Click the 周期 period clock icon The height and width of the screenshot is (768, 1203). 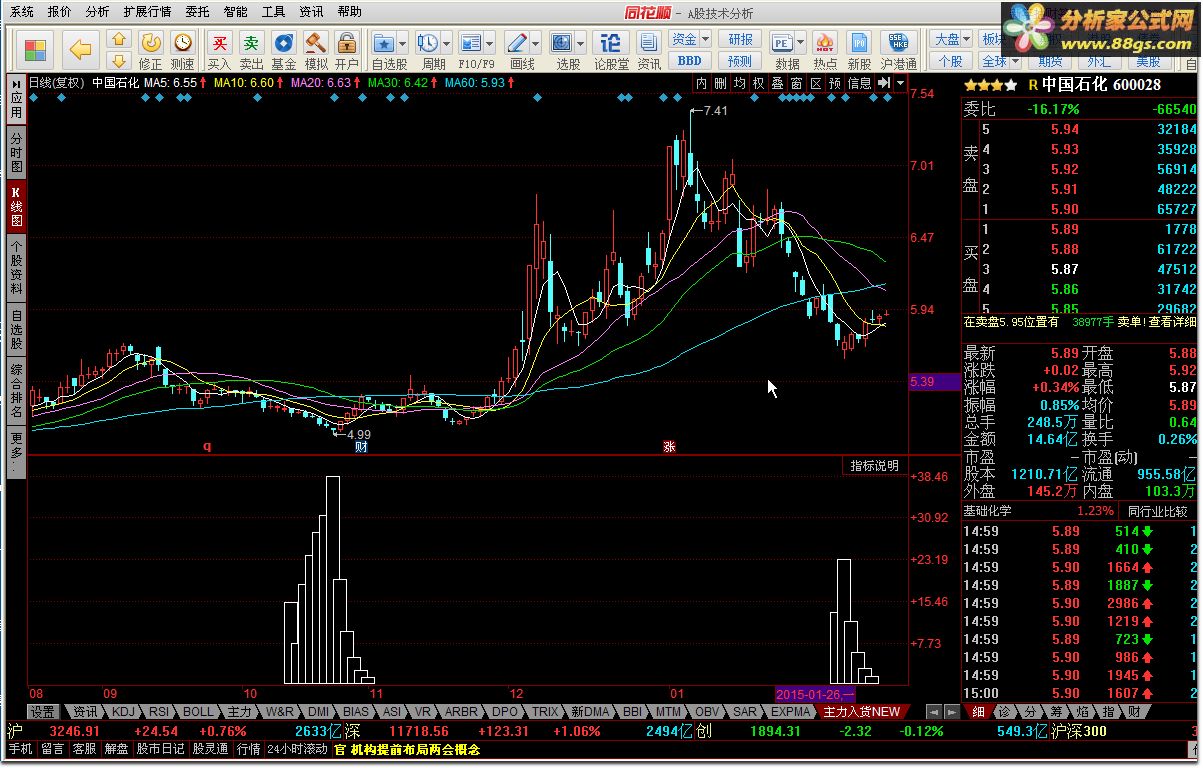[x=427, y=43]
